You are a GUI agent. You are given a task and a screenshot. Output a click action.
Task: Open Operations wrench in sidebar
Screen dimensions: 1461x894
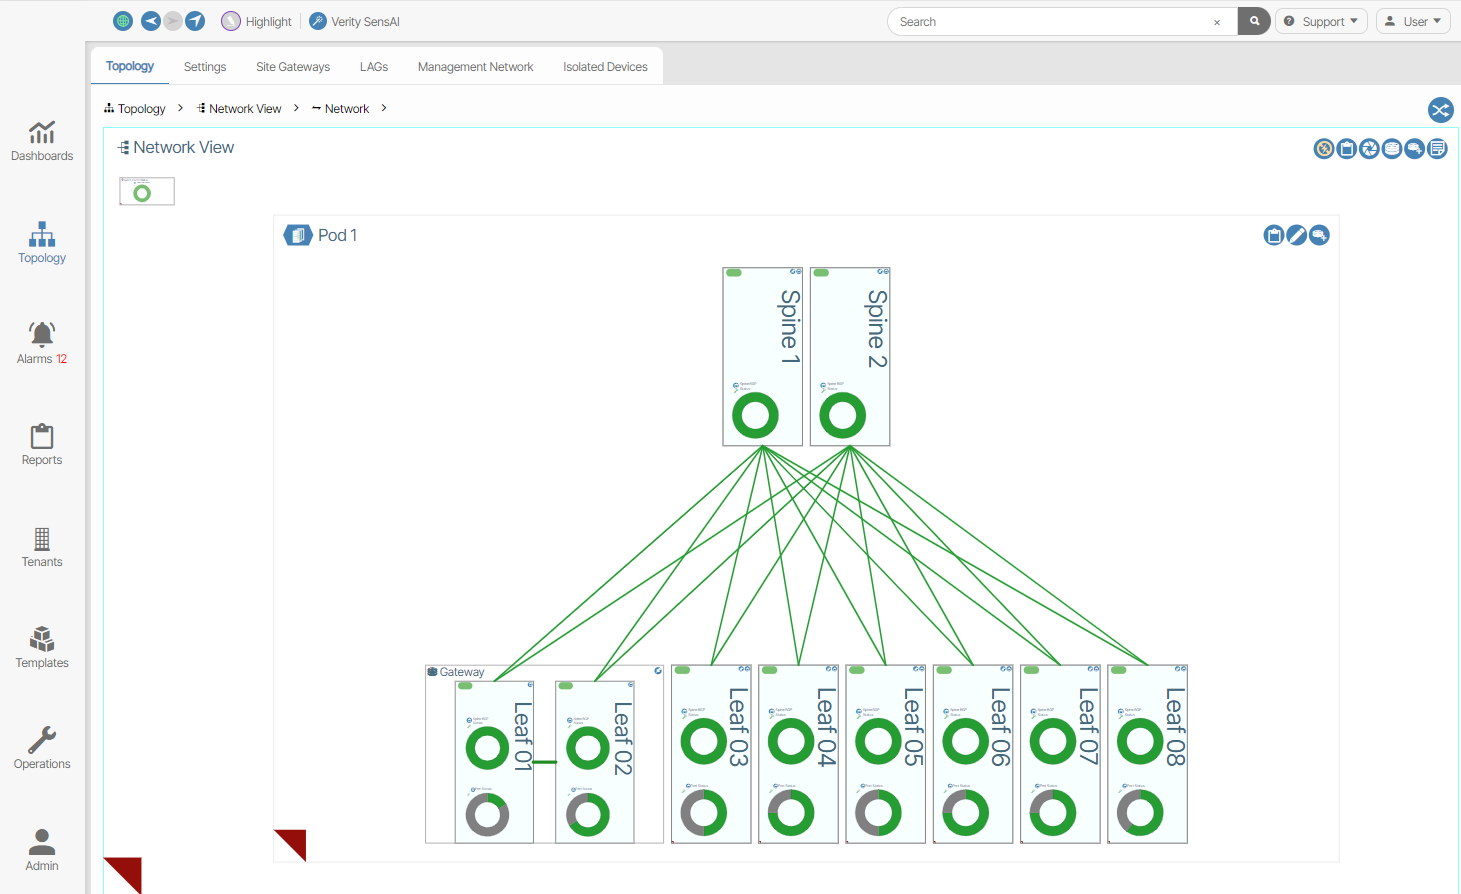pos(42,748)
